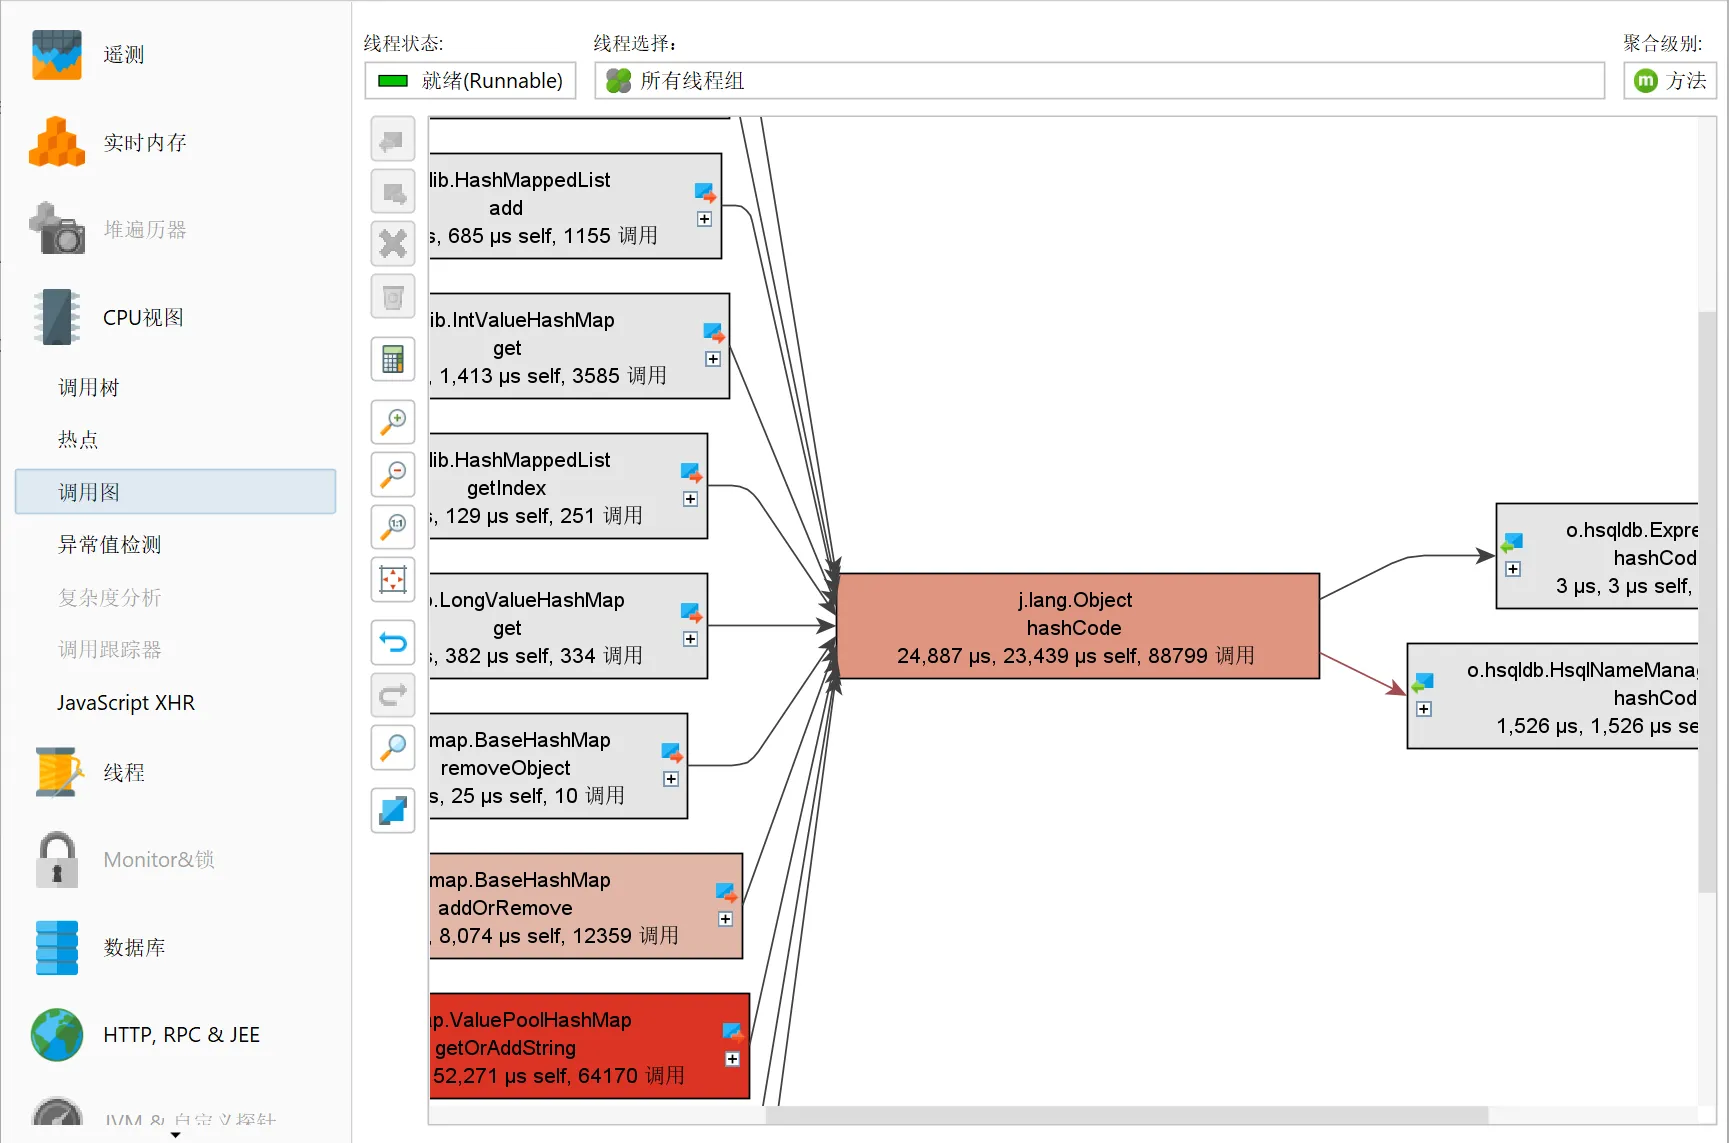Open the 聚合级别 dropdown set to 方法
Image resolution: width=1729 pixels, height=1143 pixels.
tap(1668, 80)
